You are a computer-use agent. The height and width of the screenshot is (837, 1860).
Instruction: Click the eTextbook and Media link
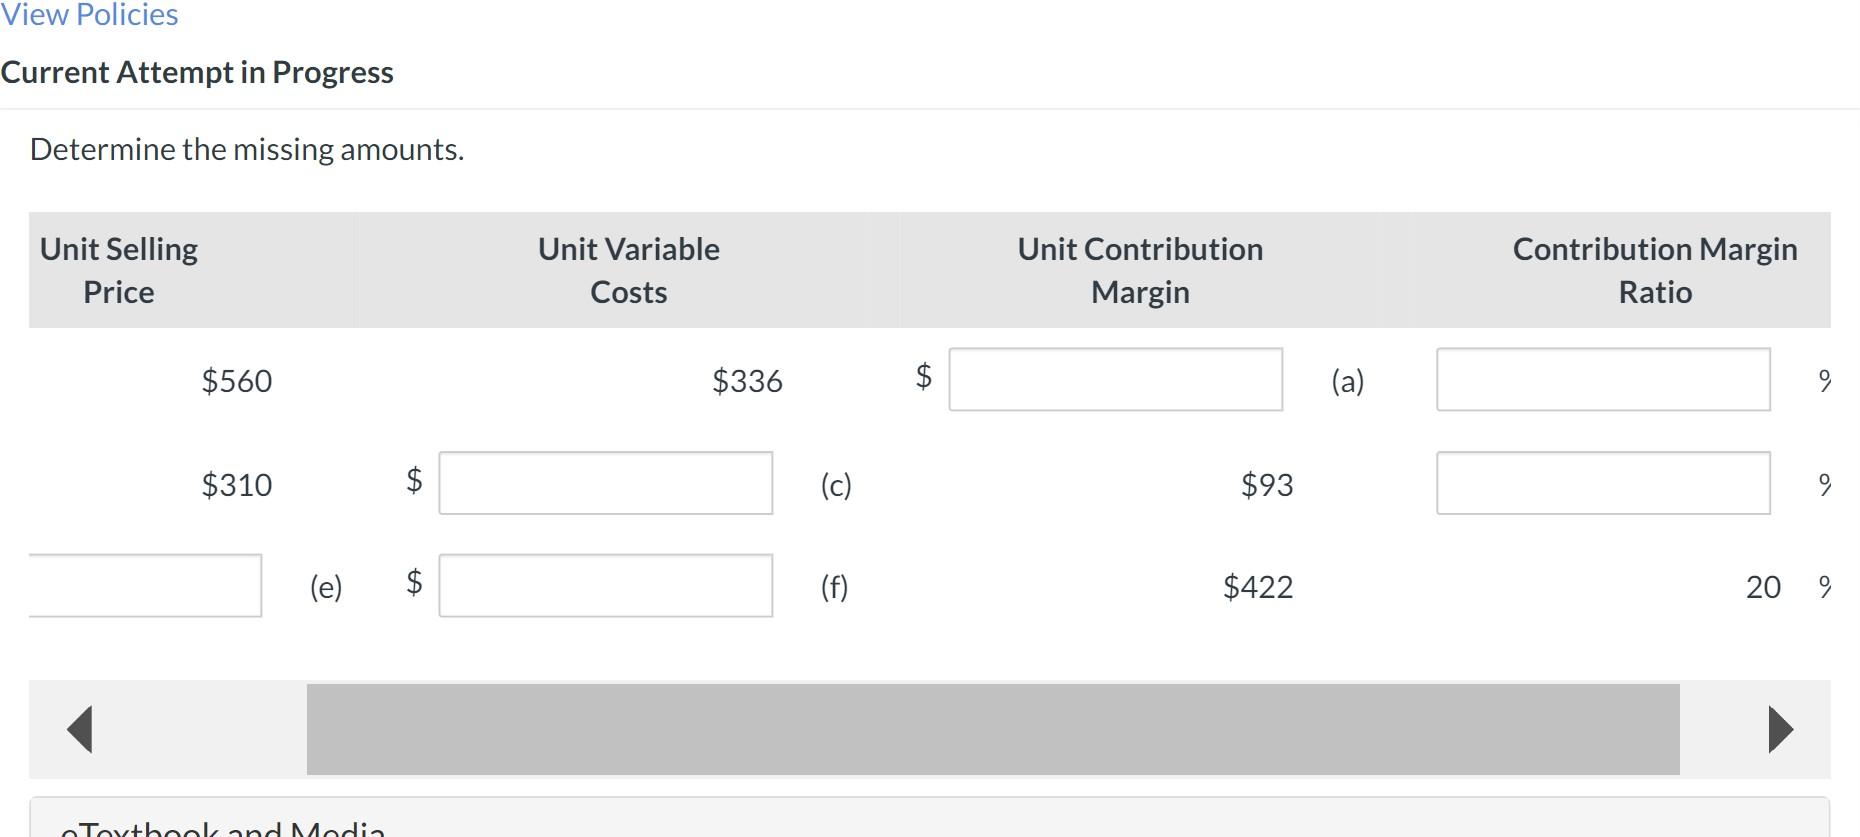click(220, 828)
